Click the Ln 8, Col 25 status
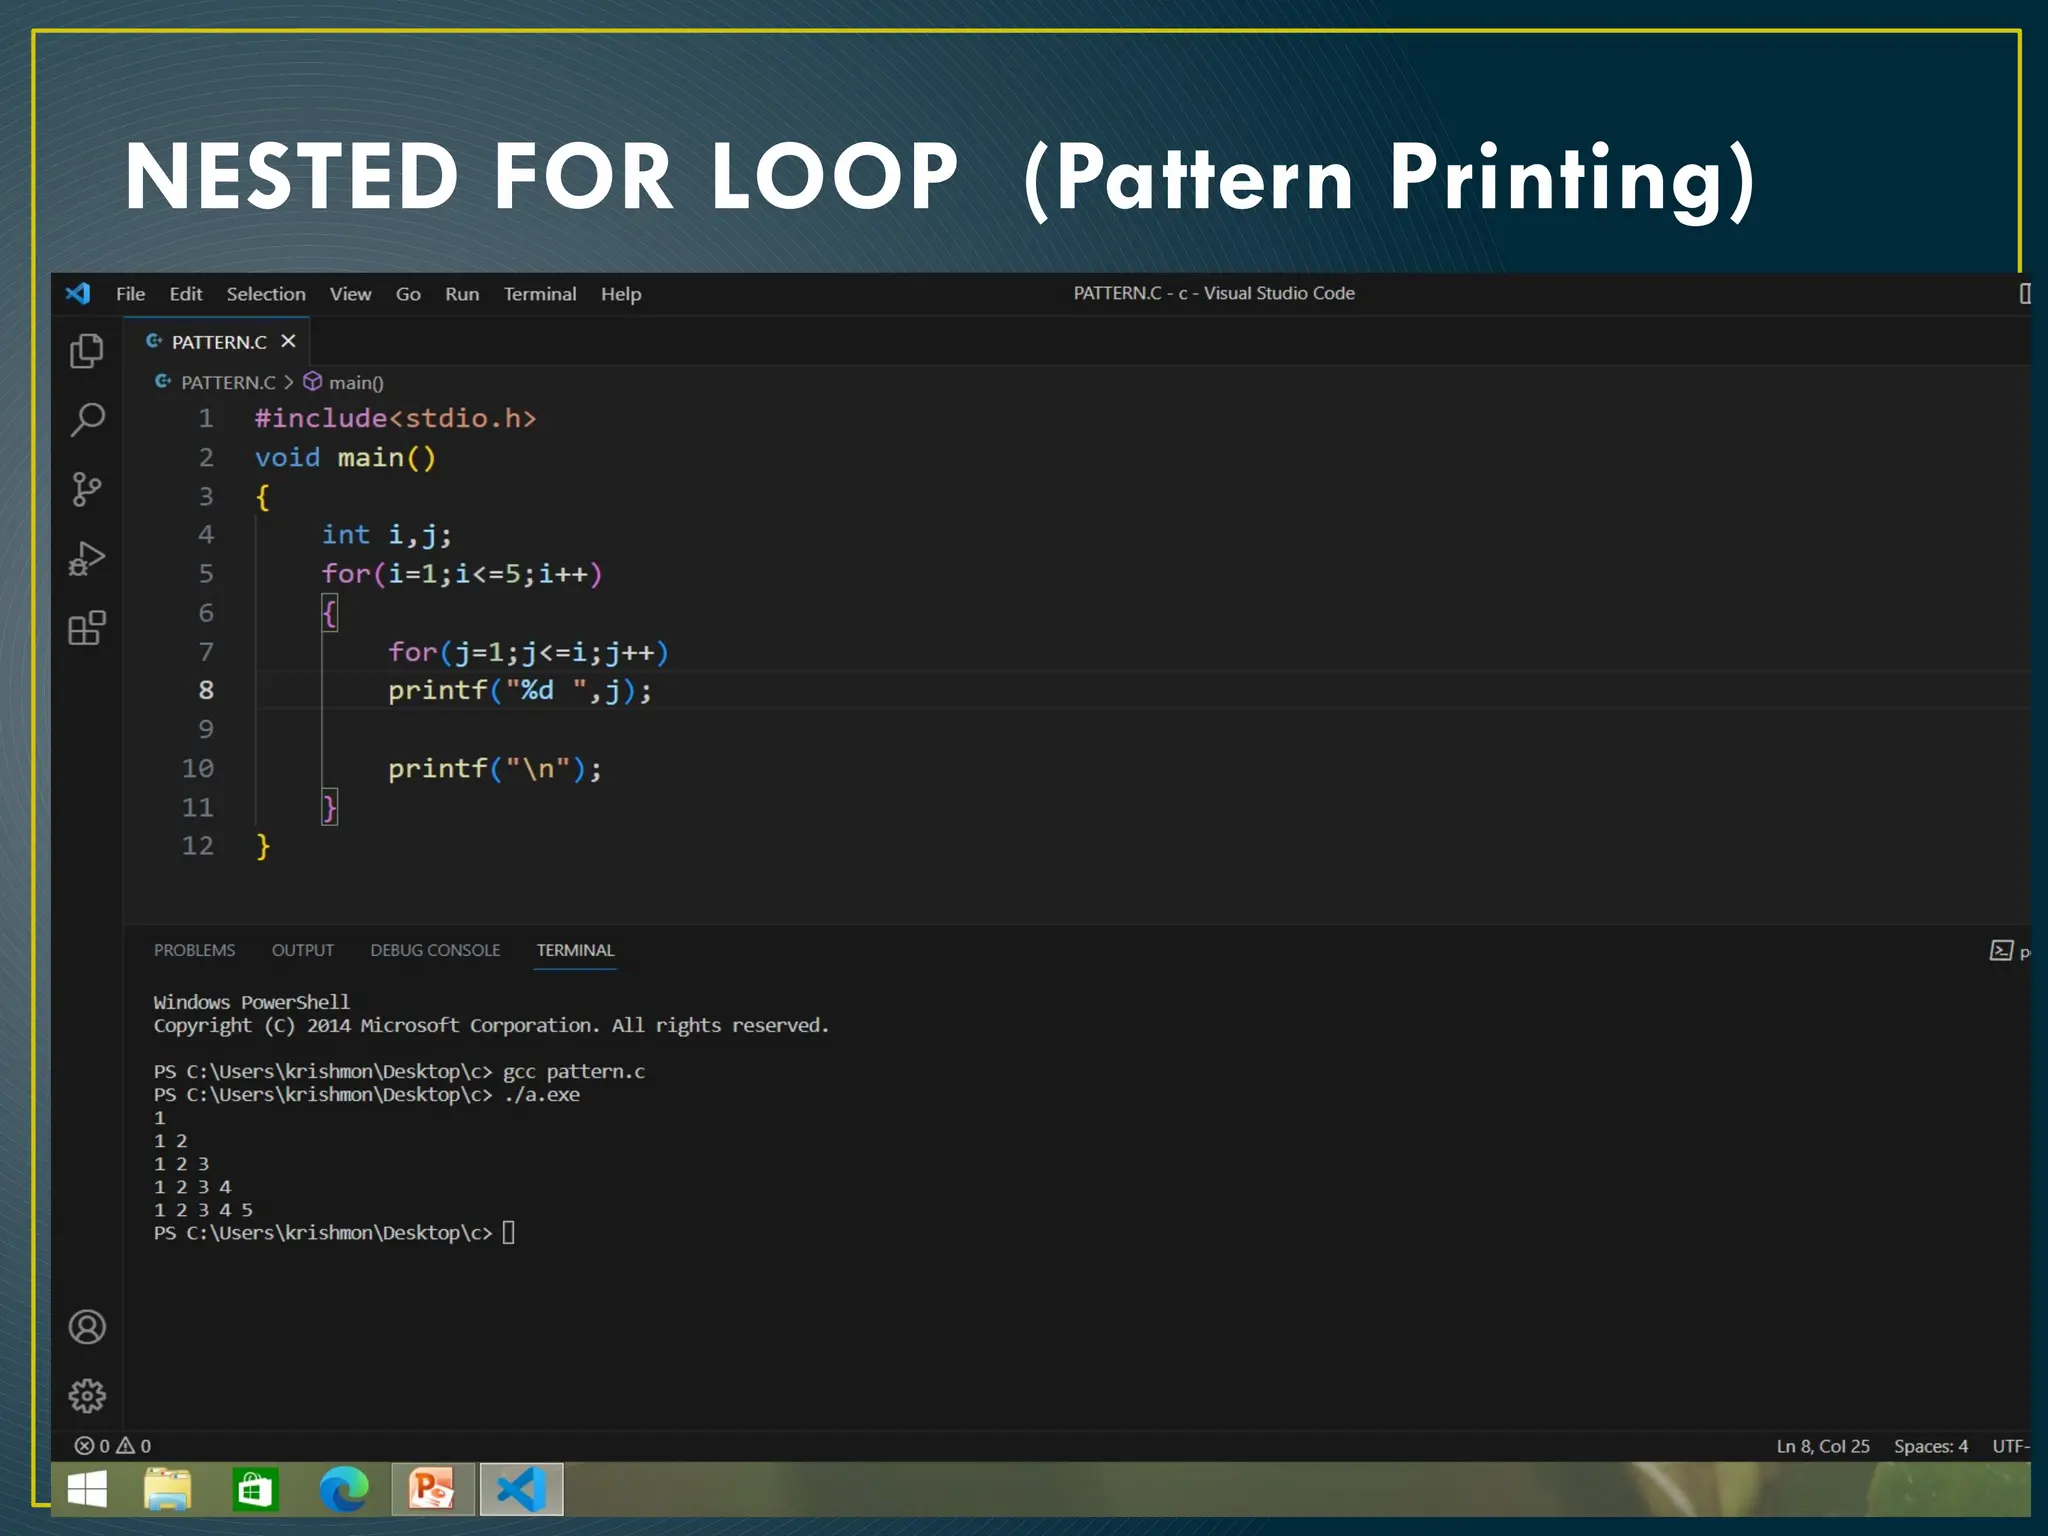The height and width of the screenshot is (1536, 2048). point(1822,1446)
